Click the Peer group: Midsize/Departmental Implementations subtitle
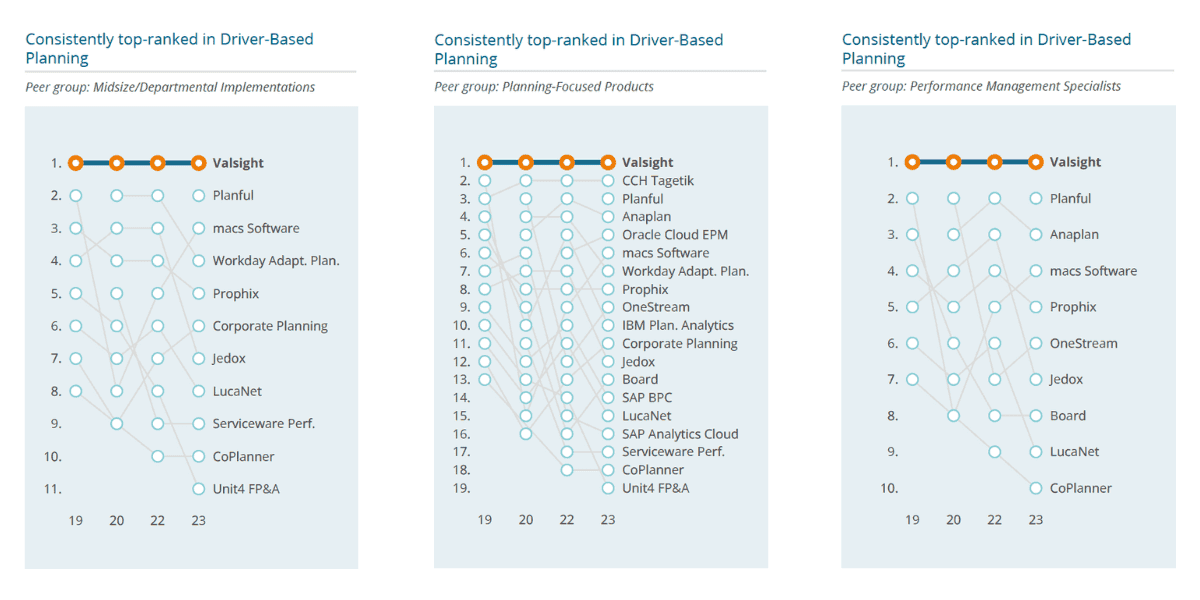1200x600 pixels. 170,87
